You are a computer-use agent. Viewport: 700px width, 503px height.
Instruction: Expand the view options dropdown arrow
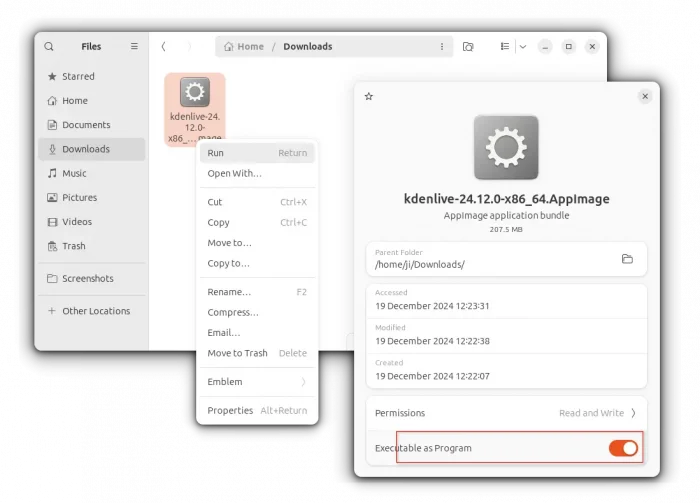[523, 46]
